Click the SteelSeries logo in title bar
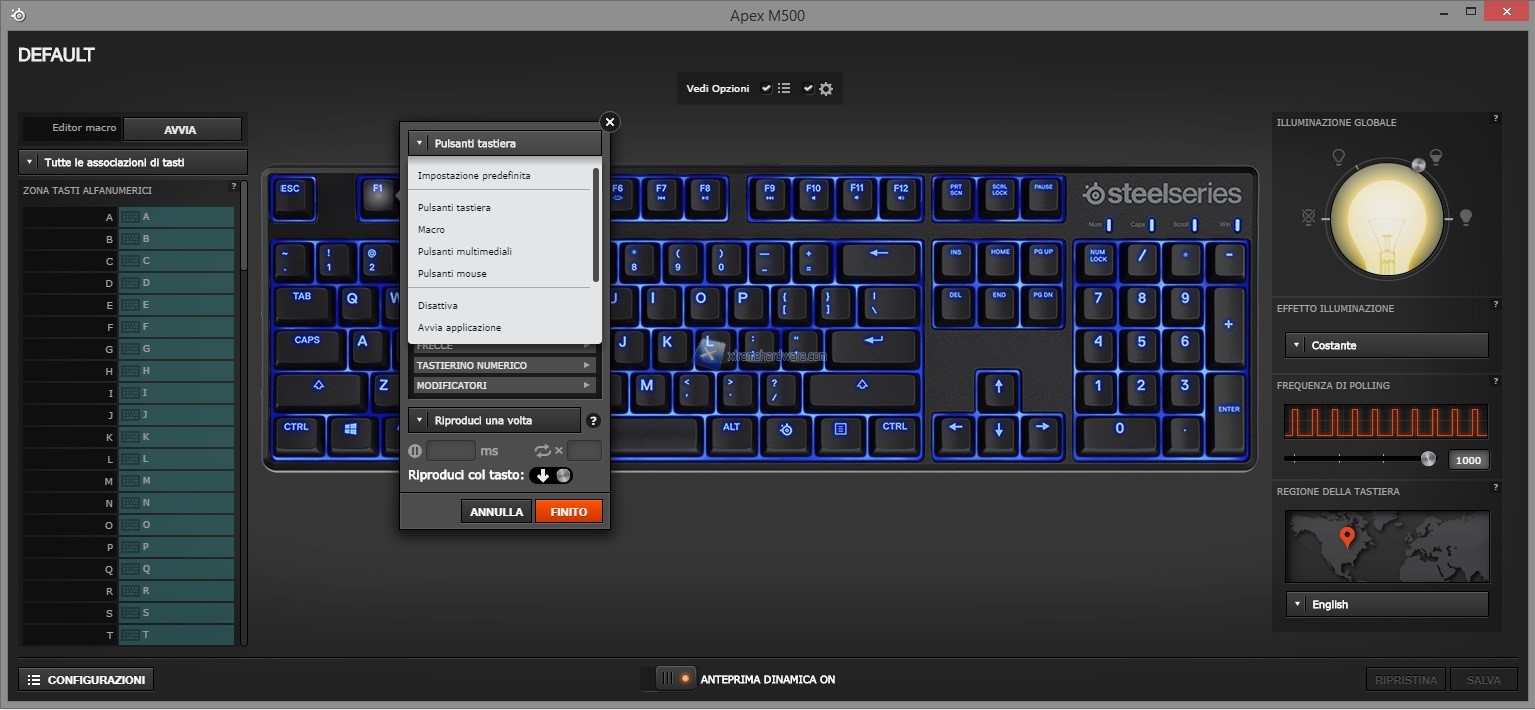 pos(18,15)
